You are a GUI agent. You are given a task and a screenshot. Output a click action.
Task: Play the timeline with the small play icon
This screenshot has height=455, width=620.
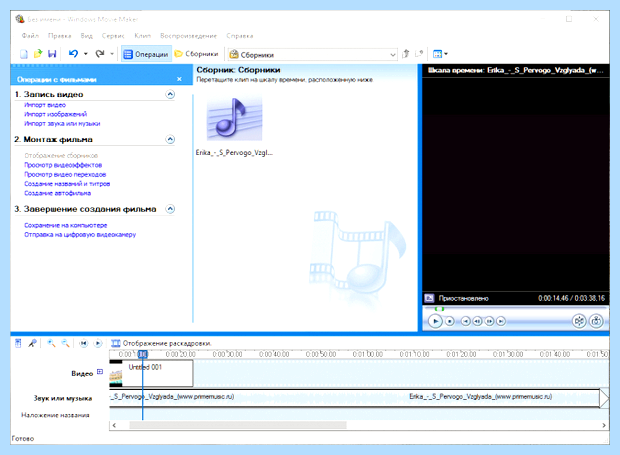98,343
